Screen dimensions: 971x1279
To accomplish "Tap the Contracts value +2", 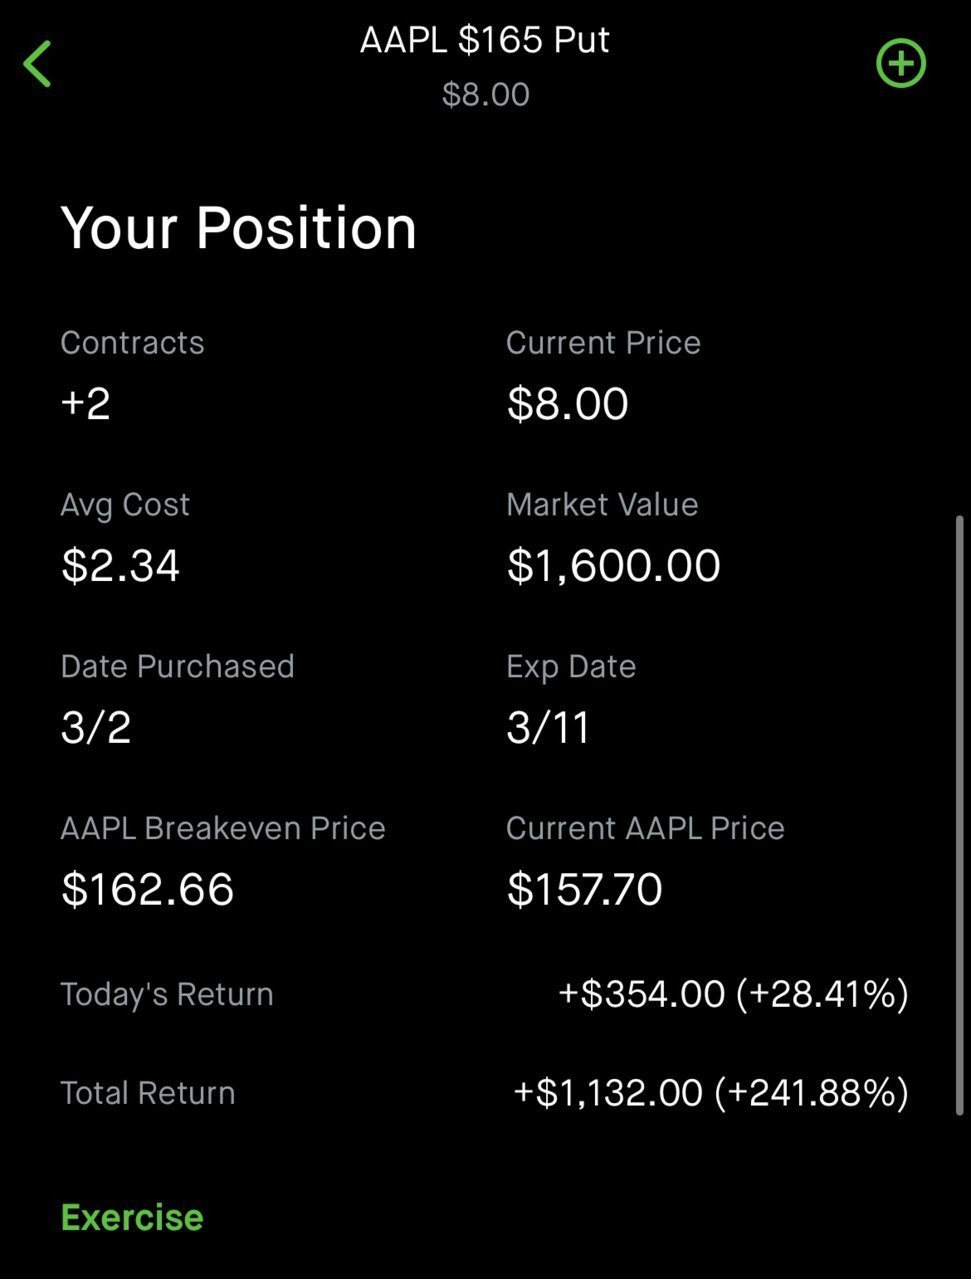I will 86,403.
